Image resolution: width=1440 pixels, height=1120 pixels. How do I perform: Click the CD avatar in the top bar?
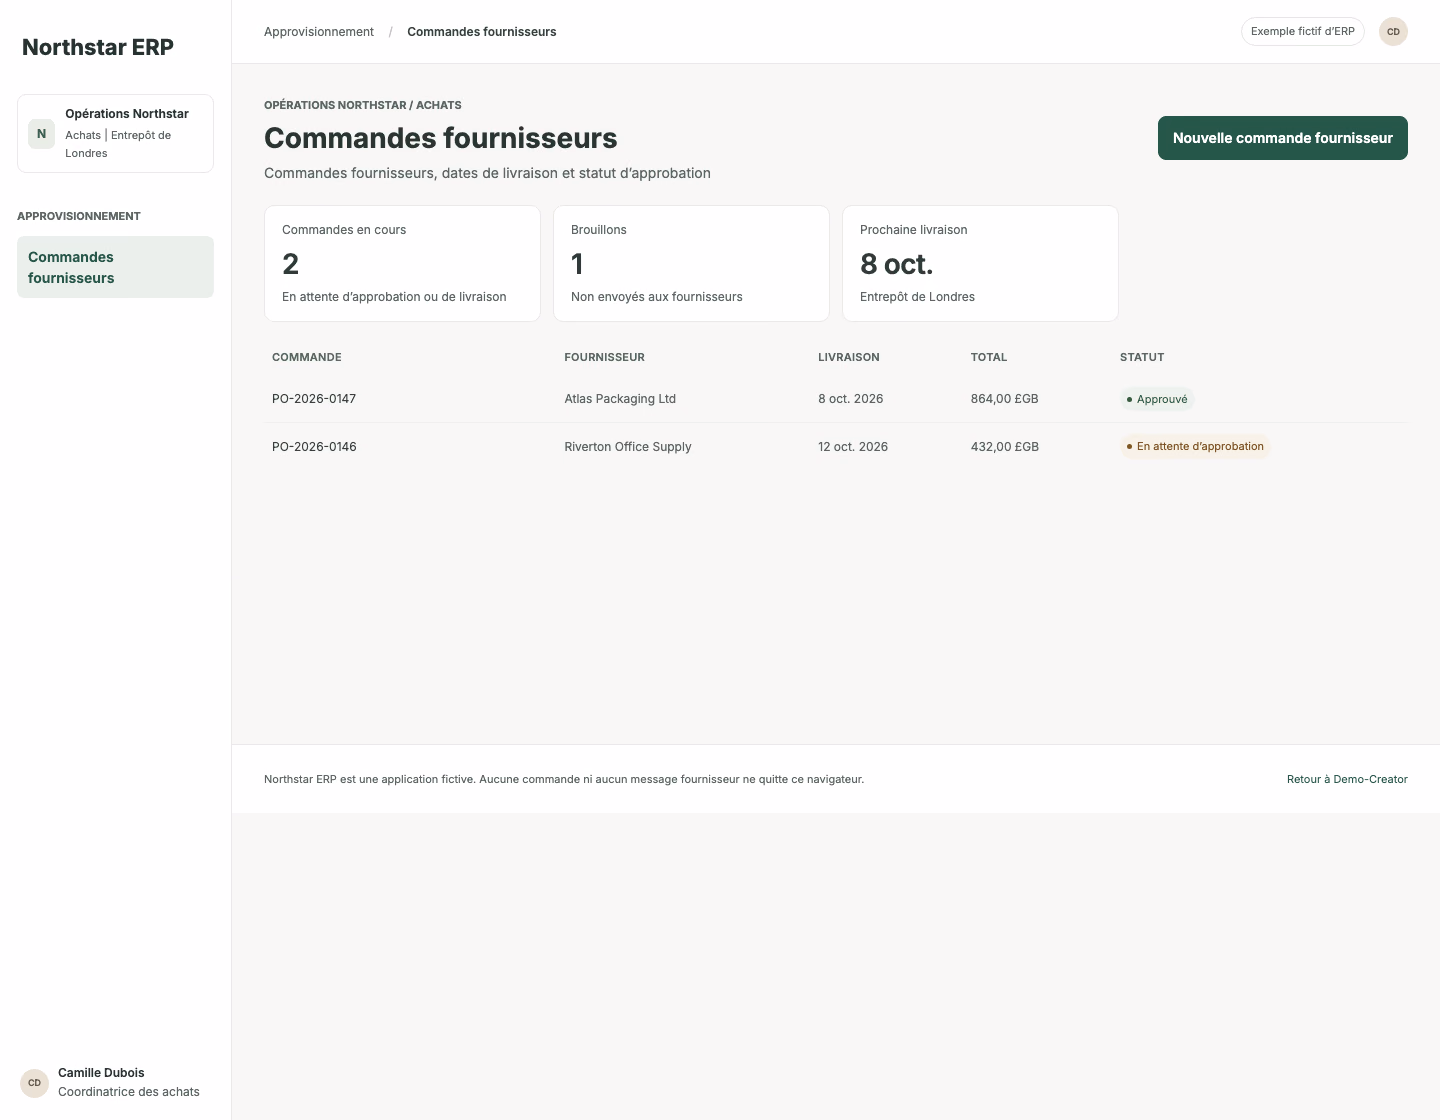pos(1393,32)
